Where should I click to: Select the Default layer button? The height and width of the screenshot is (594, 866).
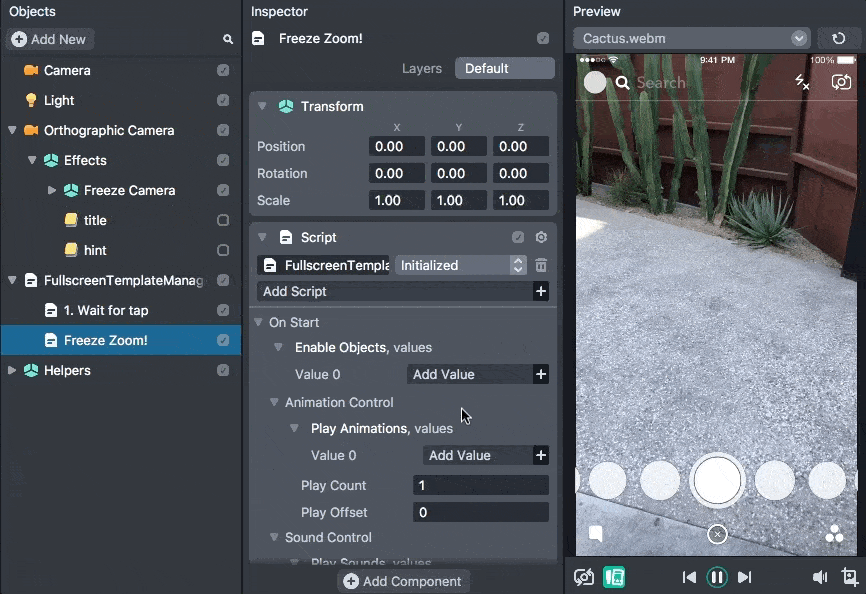coord(504,68)
